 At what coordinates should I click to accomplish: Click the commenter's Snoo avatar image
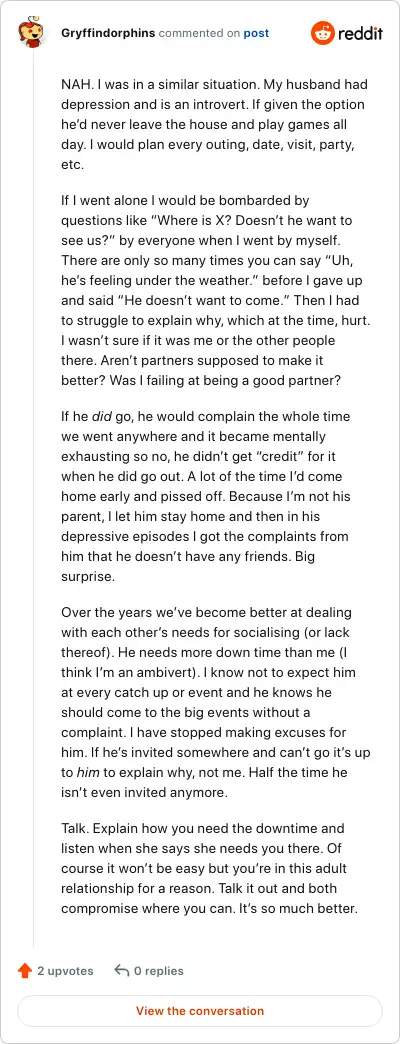coord(32,32)
